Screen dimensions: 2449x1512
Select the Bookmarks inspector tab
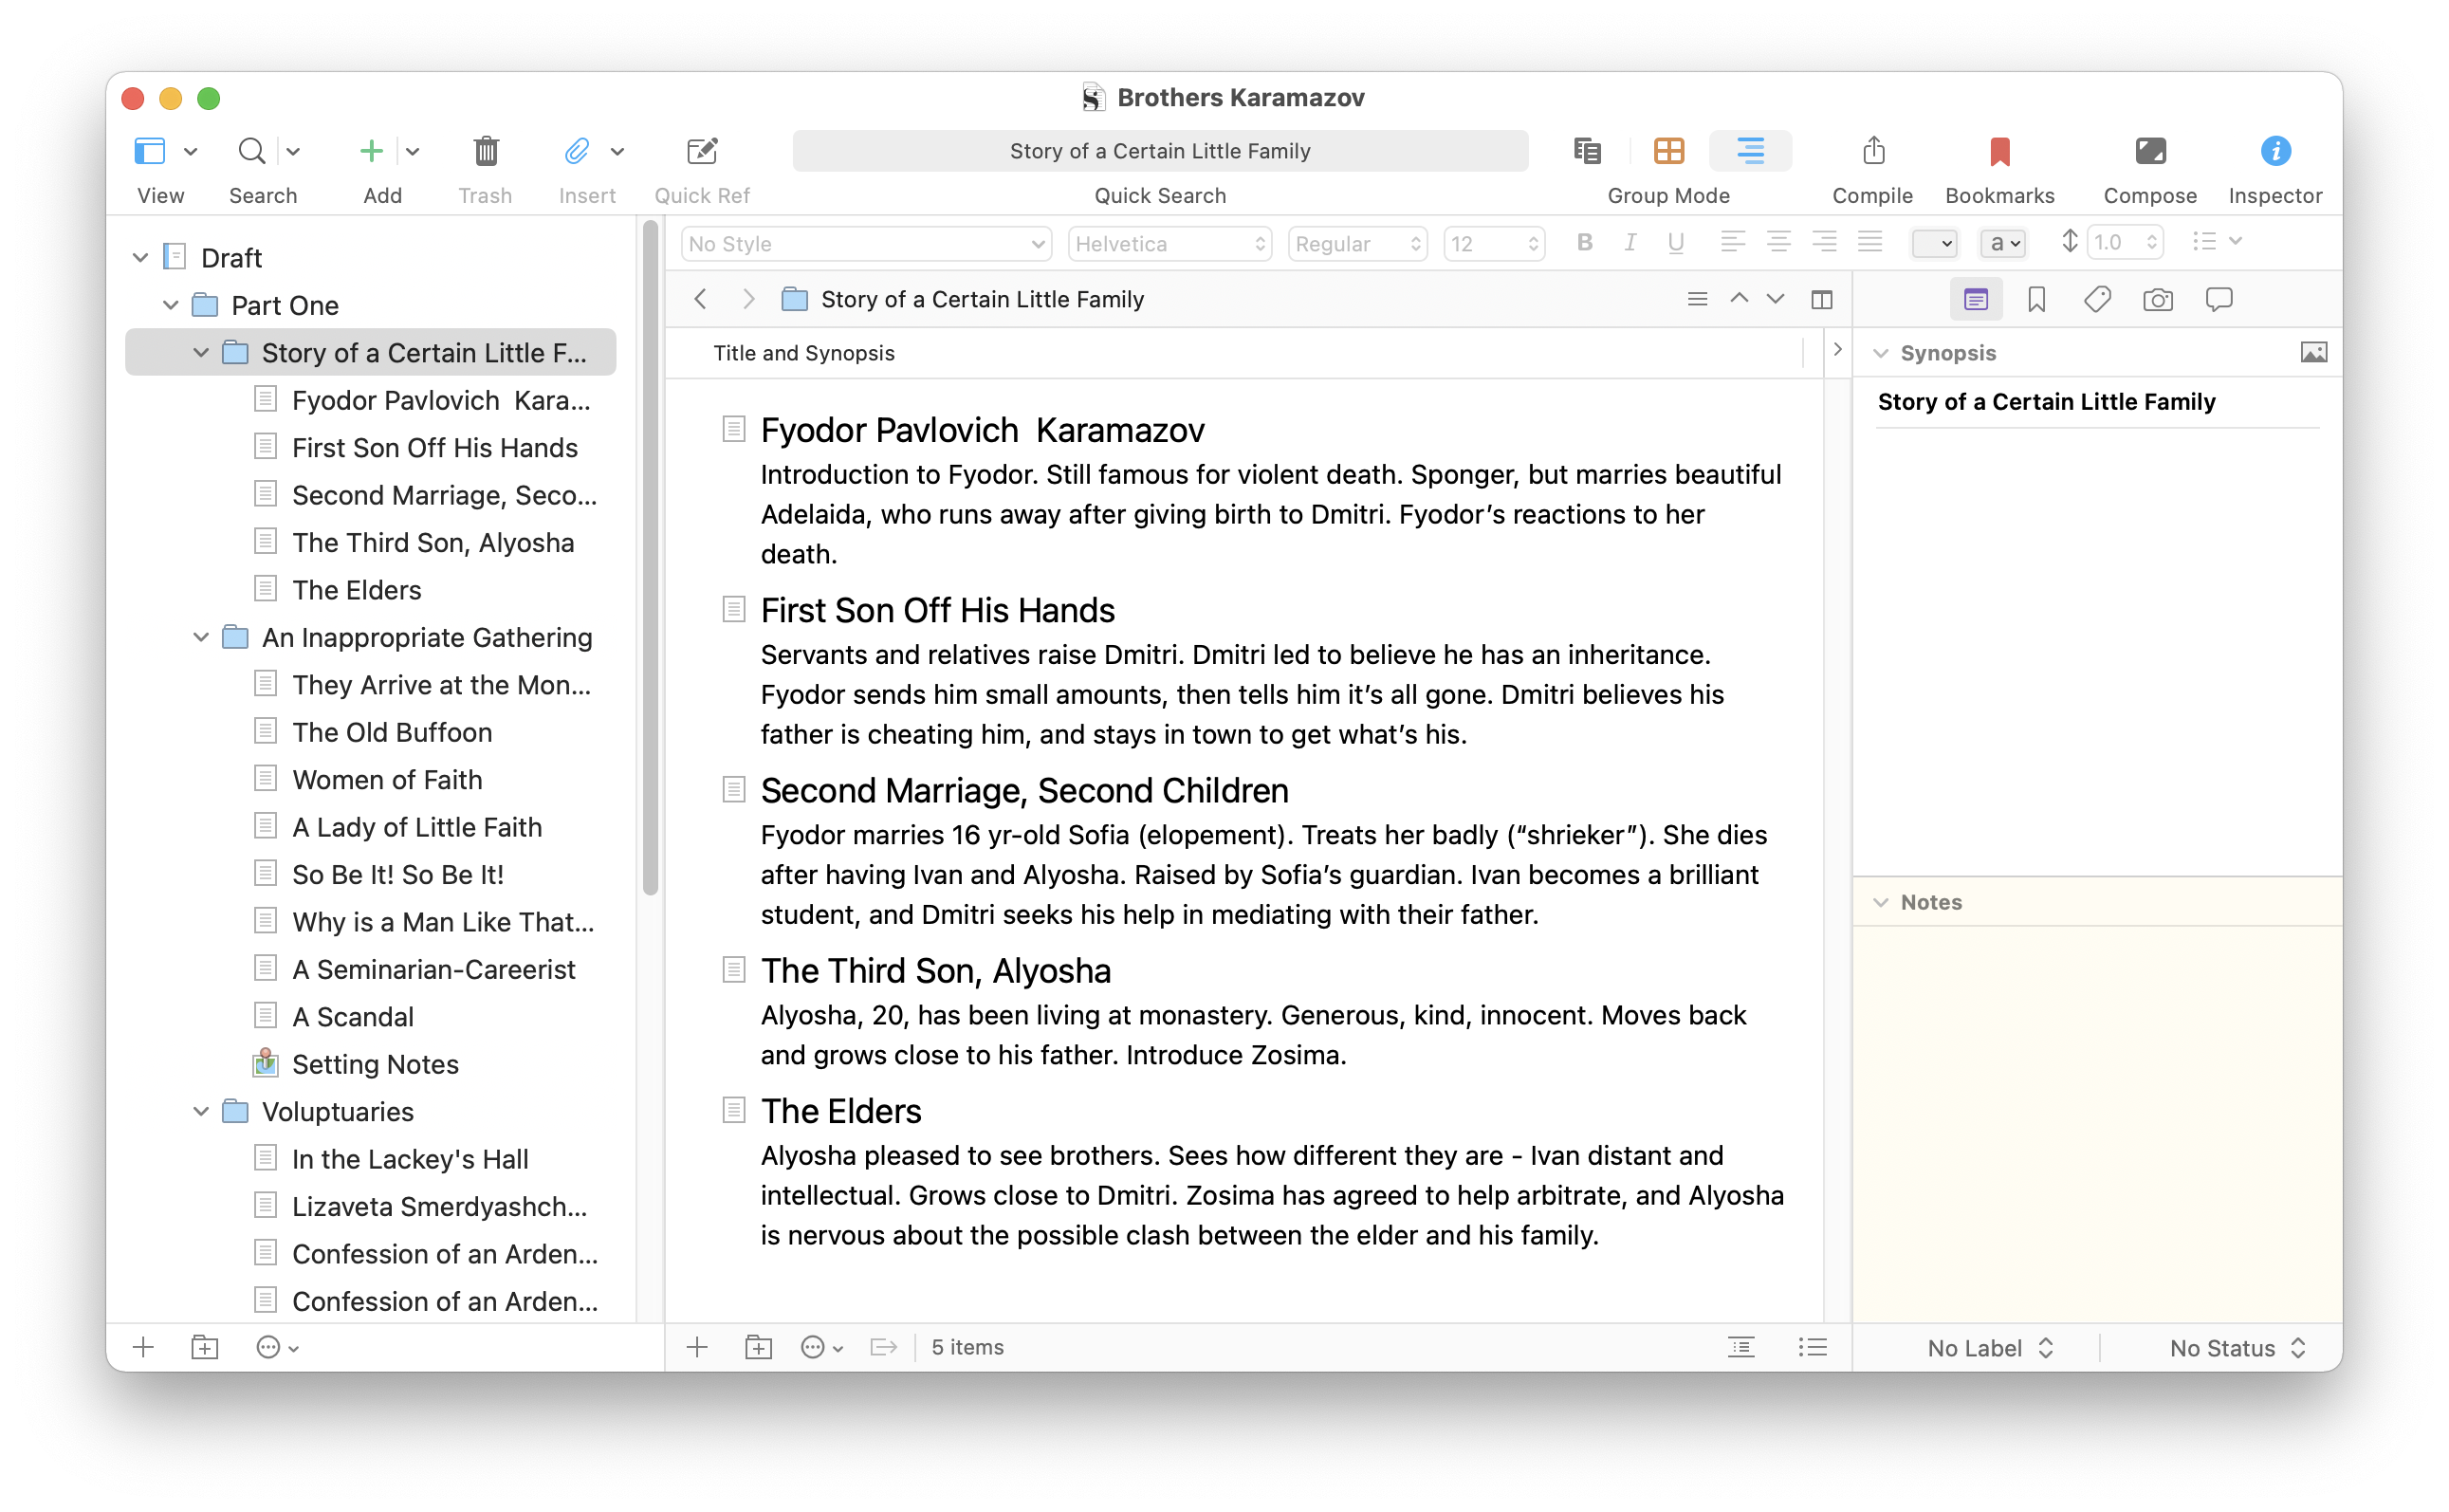click(x=2036, y=299)
